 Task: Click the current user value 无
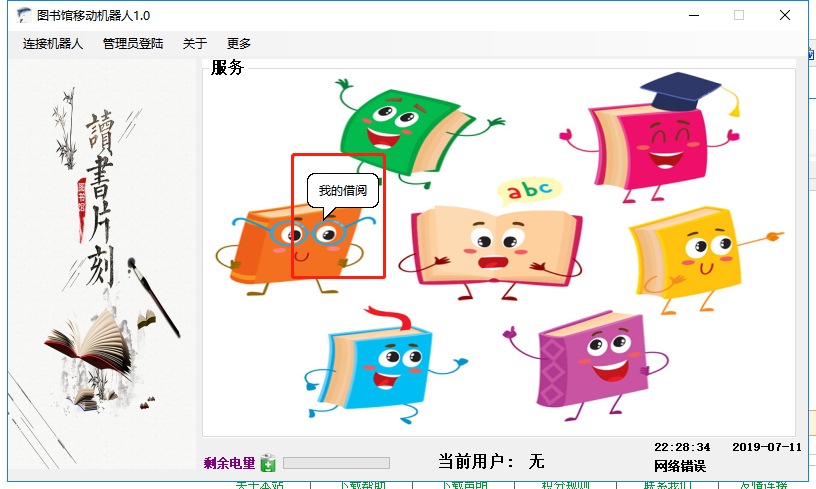point(537,461)
